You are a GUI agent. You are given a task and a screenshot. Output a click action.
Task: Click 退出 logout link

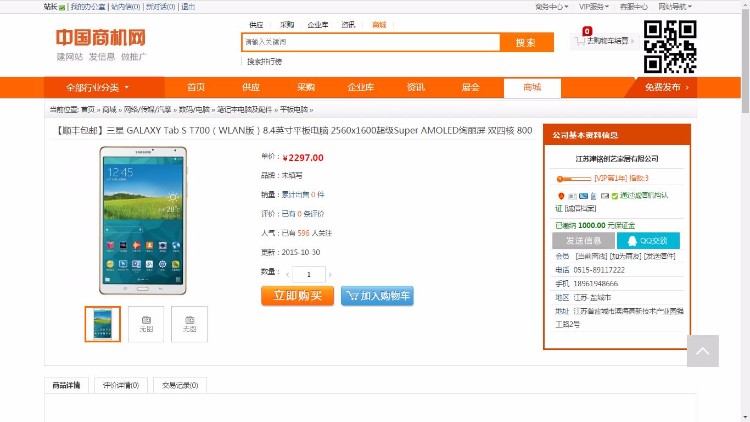(x=188, y=7)
